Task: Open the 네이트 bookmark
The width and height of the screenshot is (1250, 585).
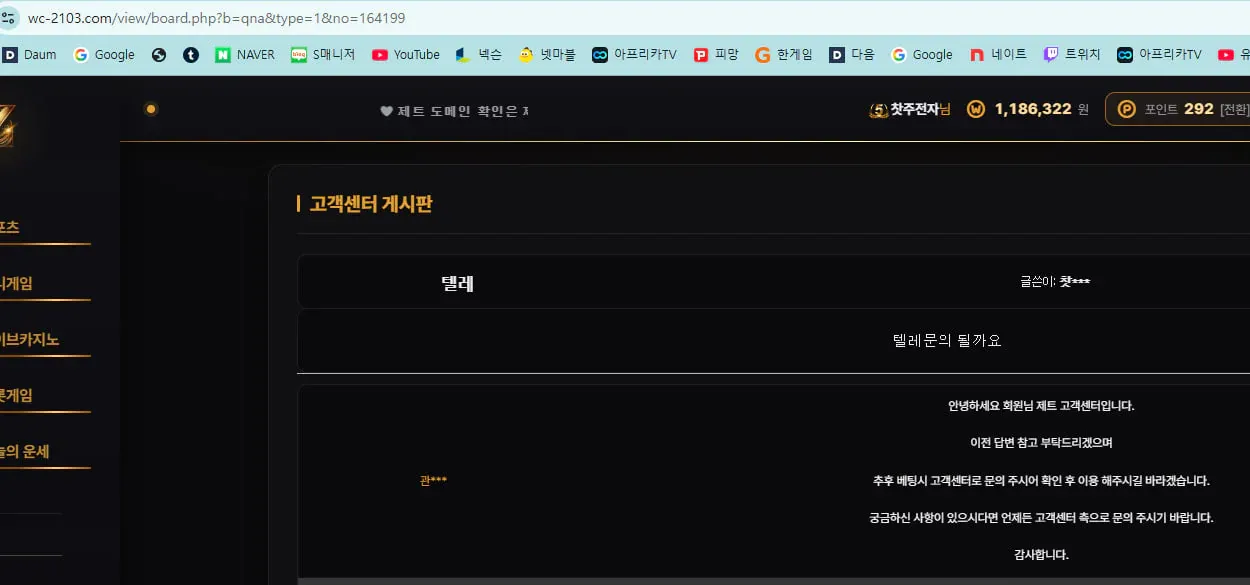Action: pos(998,55)
